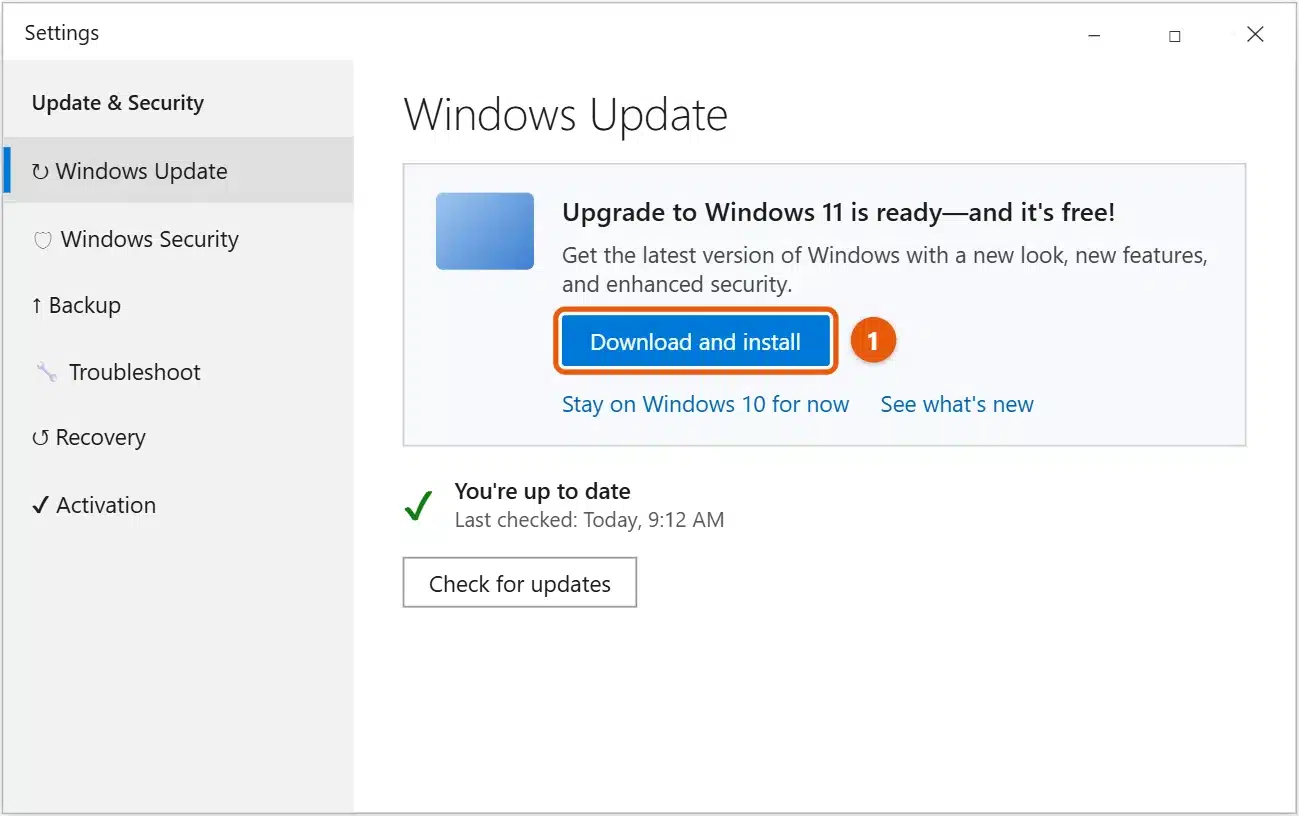Click "Upgrade to Windows 11 is ready" headline
1299x816 pixels.
click(x=838, y=212)
